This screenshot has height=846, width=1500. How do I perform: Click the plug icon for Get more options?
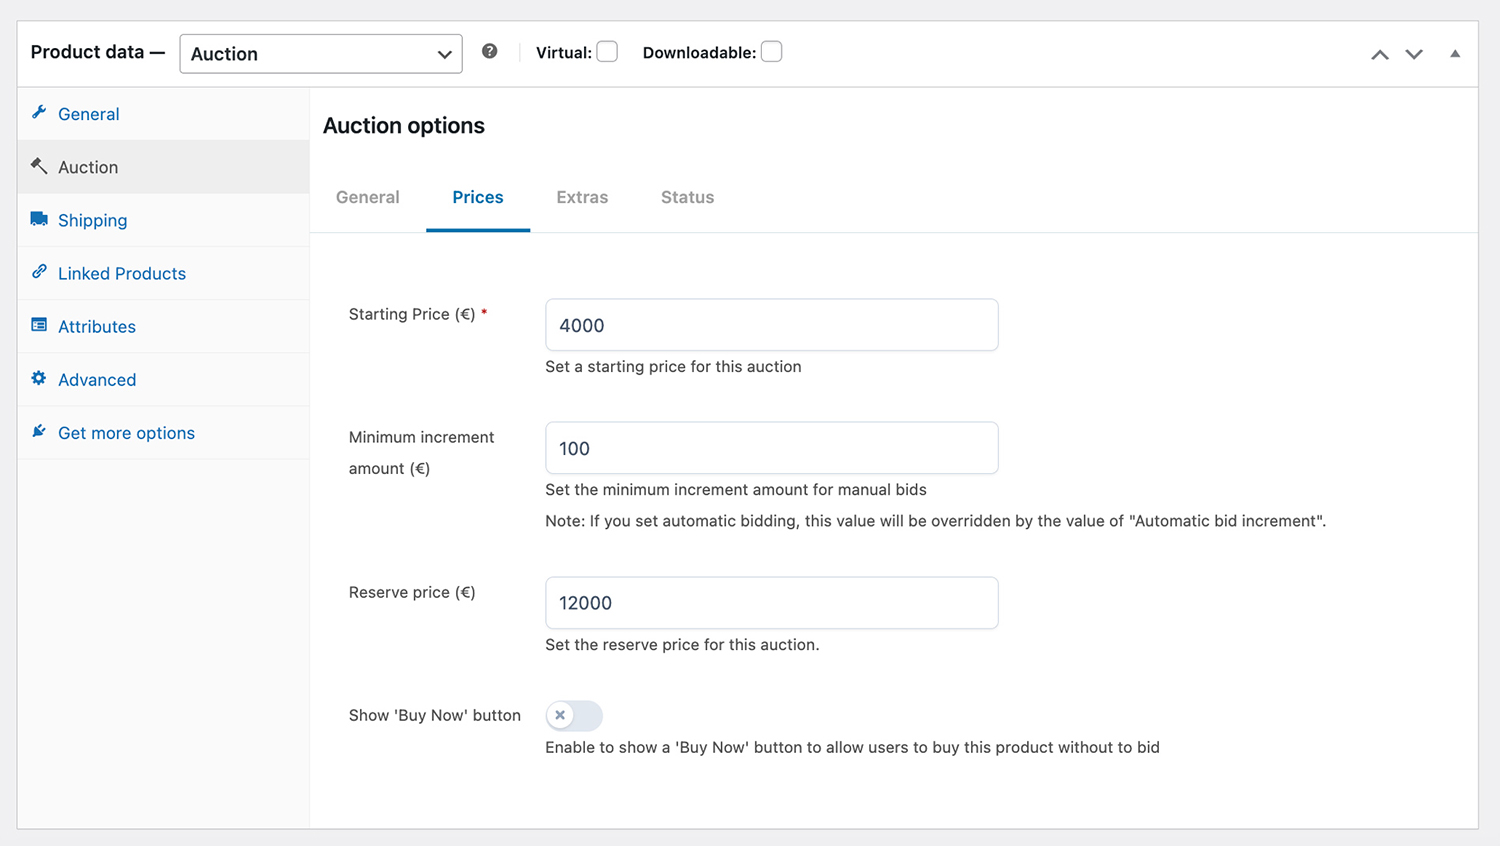[x=39, y=431]
